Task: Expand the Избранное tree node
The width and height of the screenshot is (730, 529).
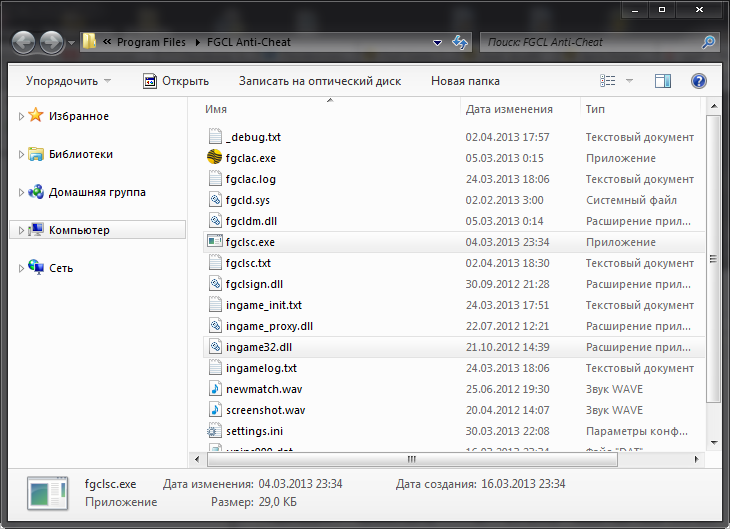Action: coord(21,116)
